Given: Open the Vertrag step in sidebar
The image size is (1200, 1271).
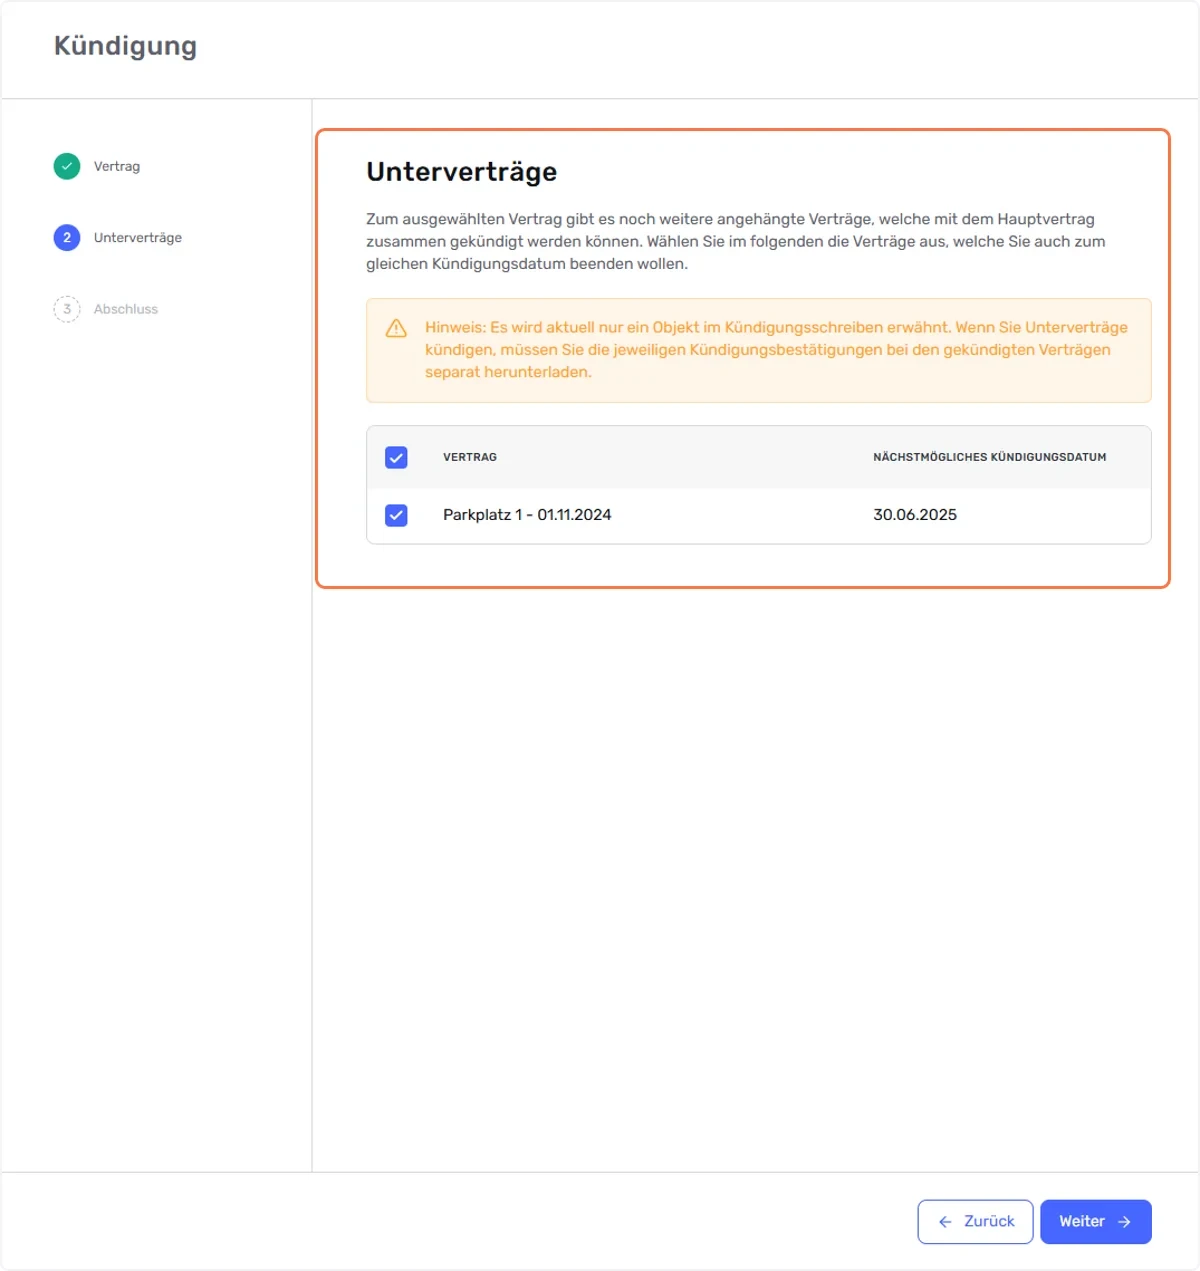Looking at the screenshot, I should [x=117, y=166].
